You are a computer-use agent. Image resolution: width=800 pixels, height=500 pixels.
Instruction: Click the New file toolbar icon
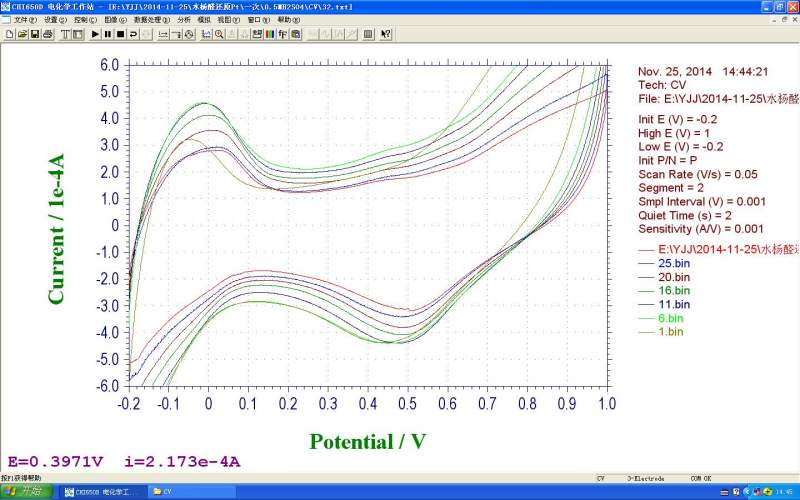click(9, 34)
